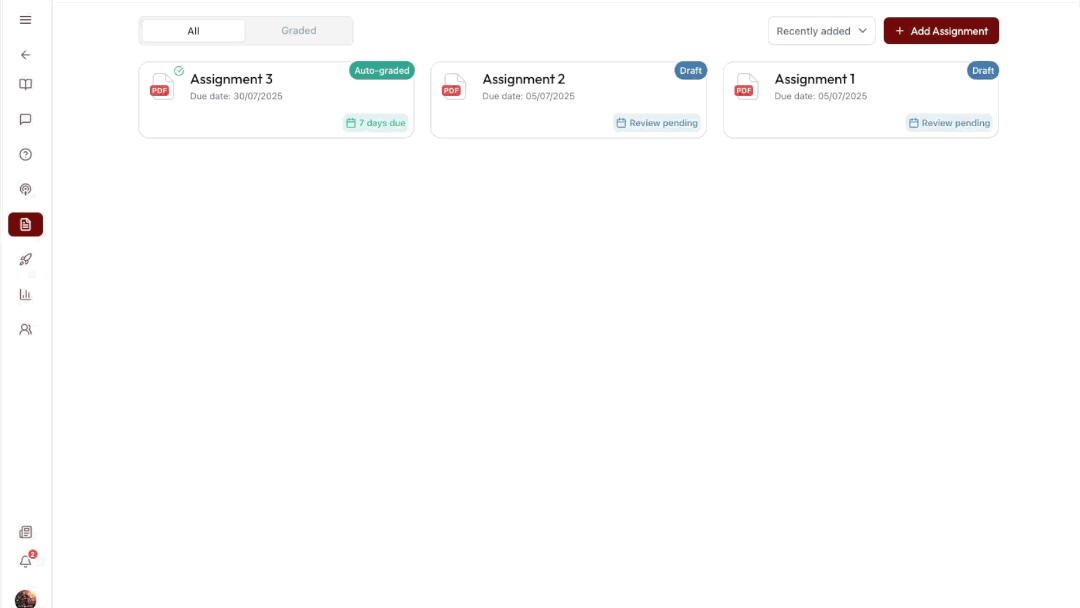This screenshot has height=608, width=1080.
Task: Switch to the Graded tab
Action: [x=298, y=31]
